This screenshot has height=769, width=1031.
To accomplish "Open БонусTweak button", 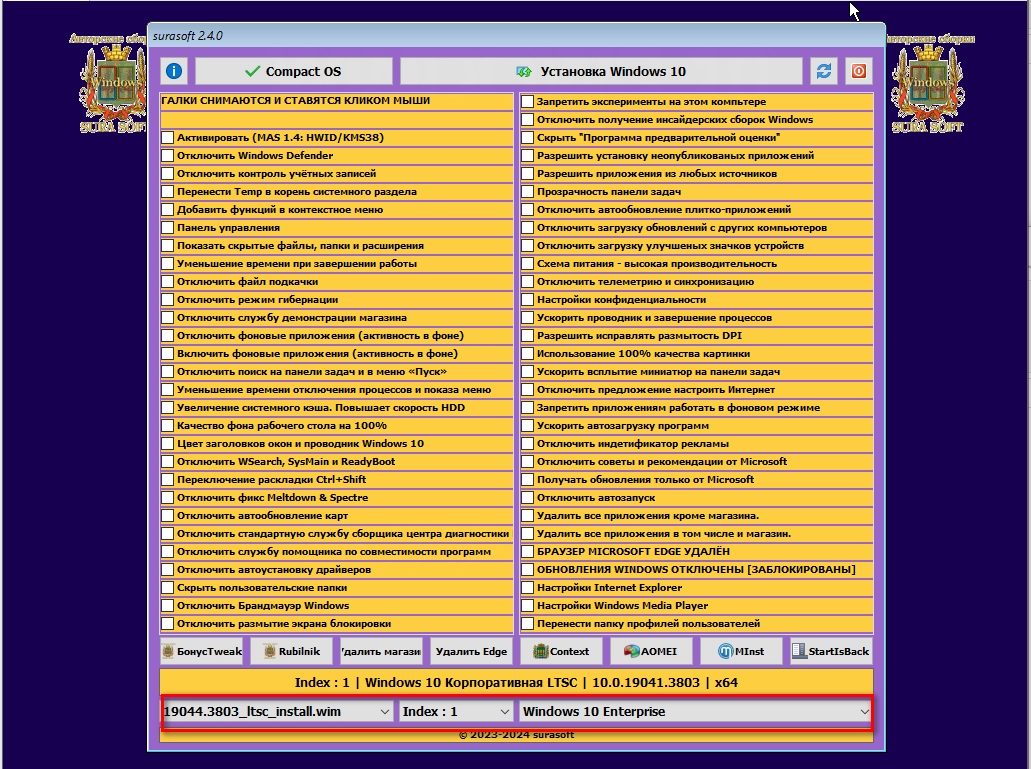I will (x=202, y=651).
